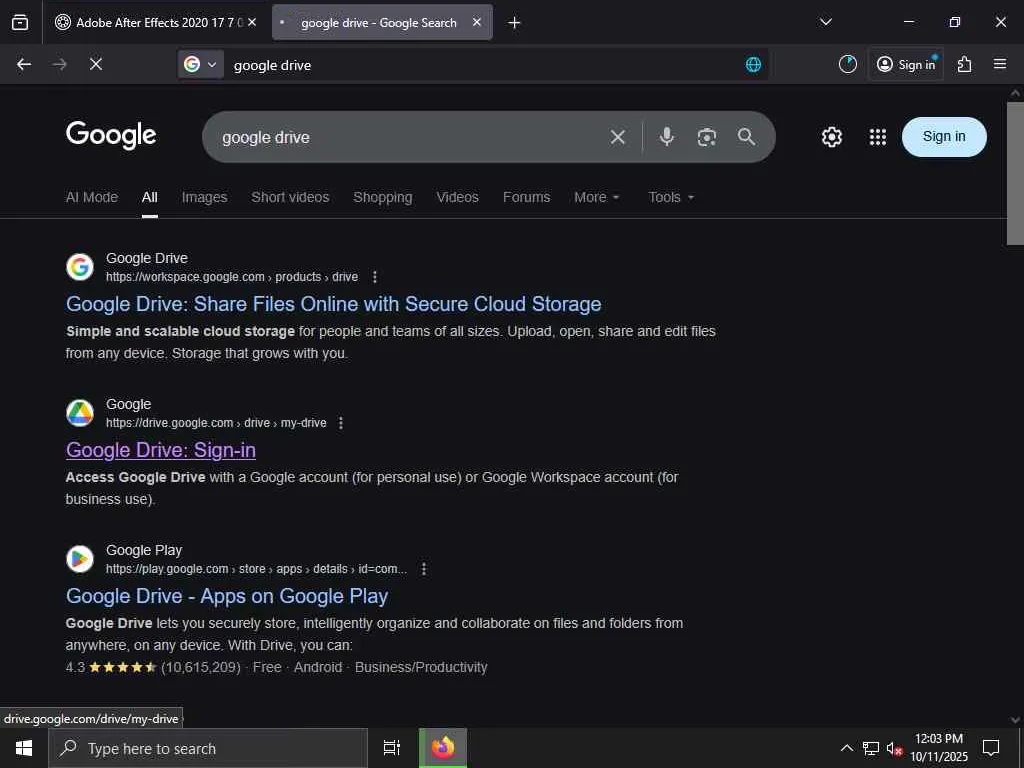Clear the search query with X

point(617,137)
